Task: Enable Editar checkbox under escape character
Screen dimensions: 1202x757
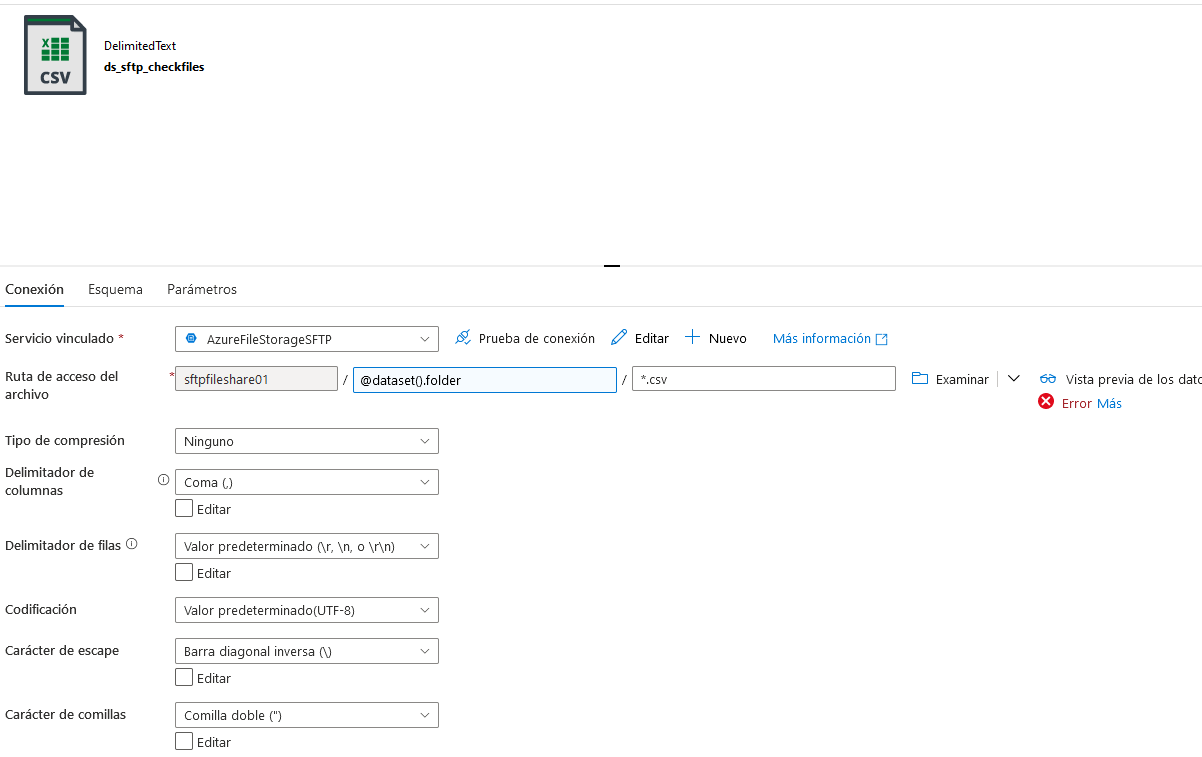Action: pyautogui.click(x=184, y=677)
